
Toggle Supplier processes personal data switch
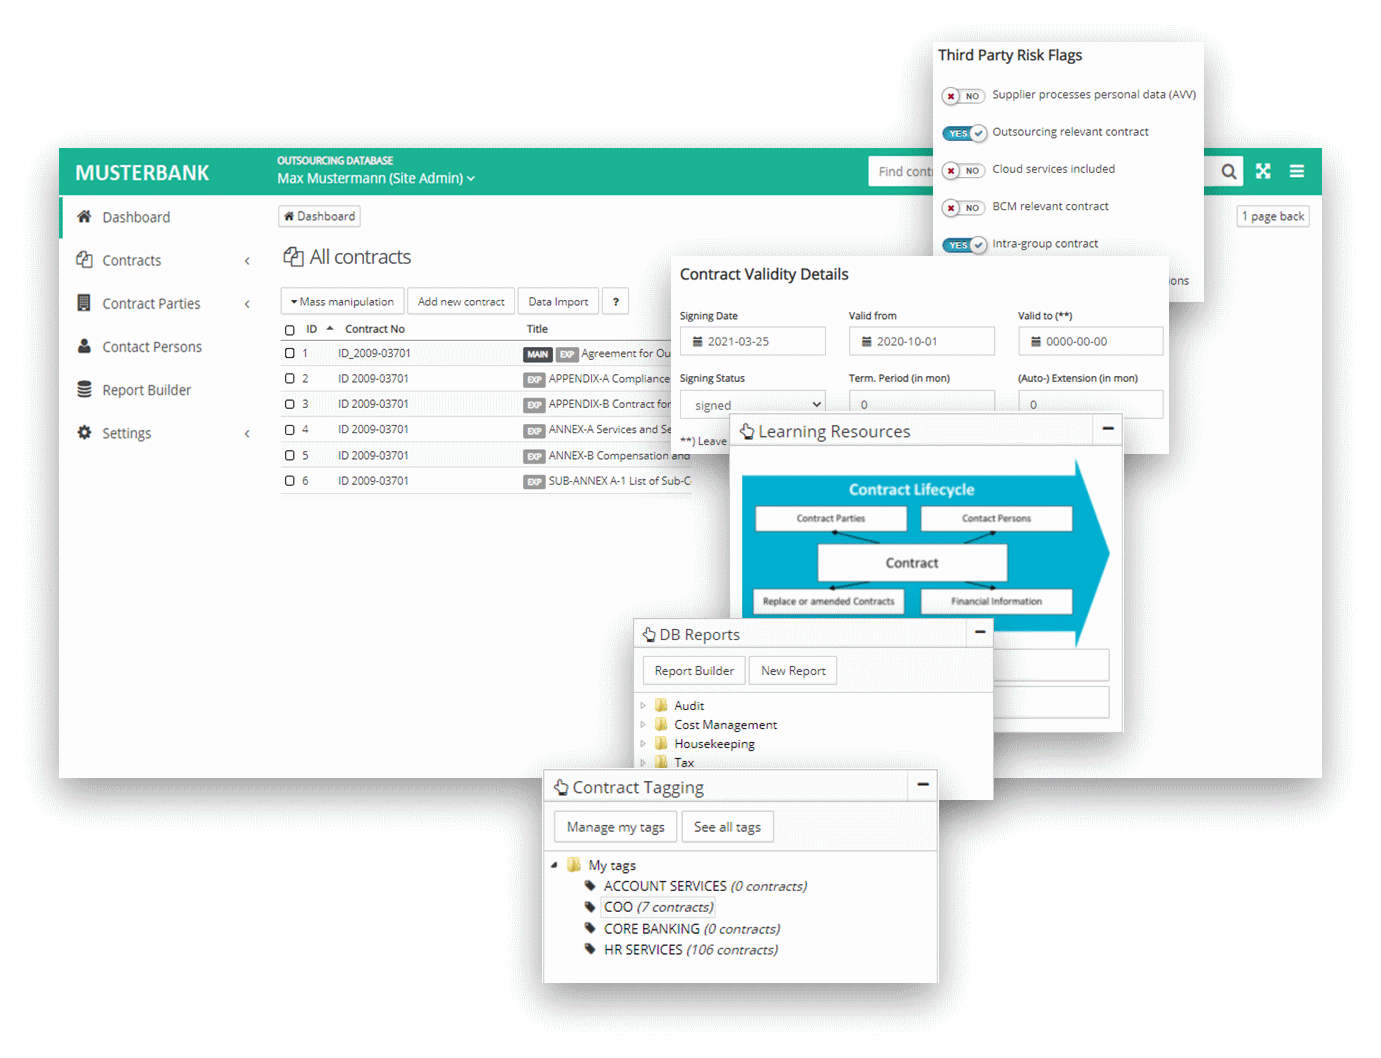(964, 96)
